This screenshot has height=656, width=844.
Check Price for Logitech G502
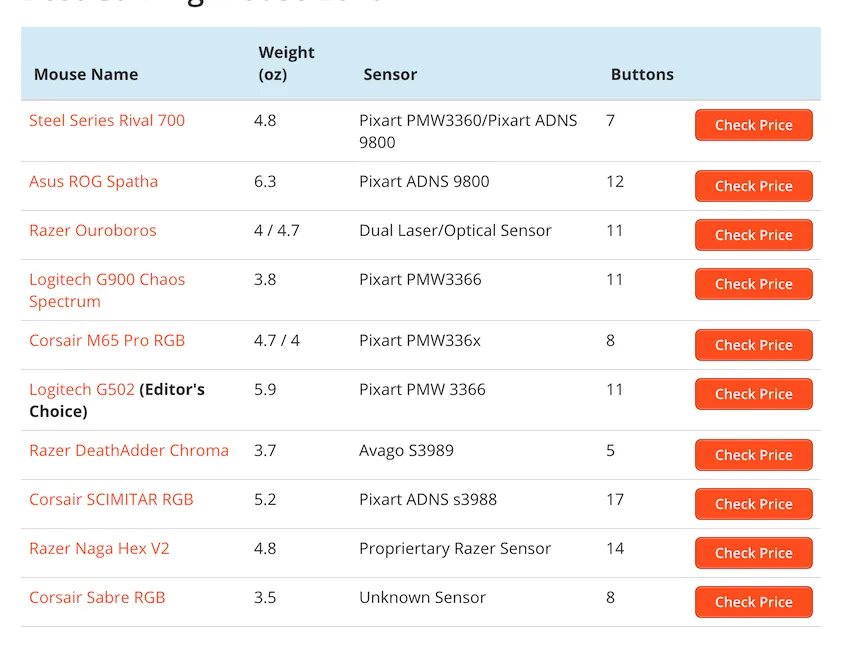[754, 393]
